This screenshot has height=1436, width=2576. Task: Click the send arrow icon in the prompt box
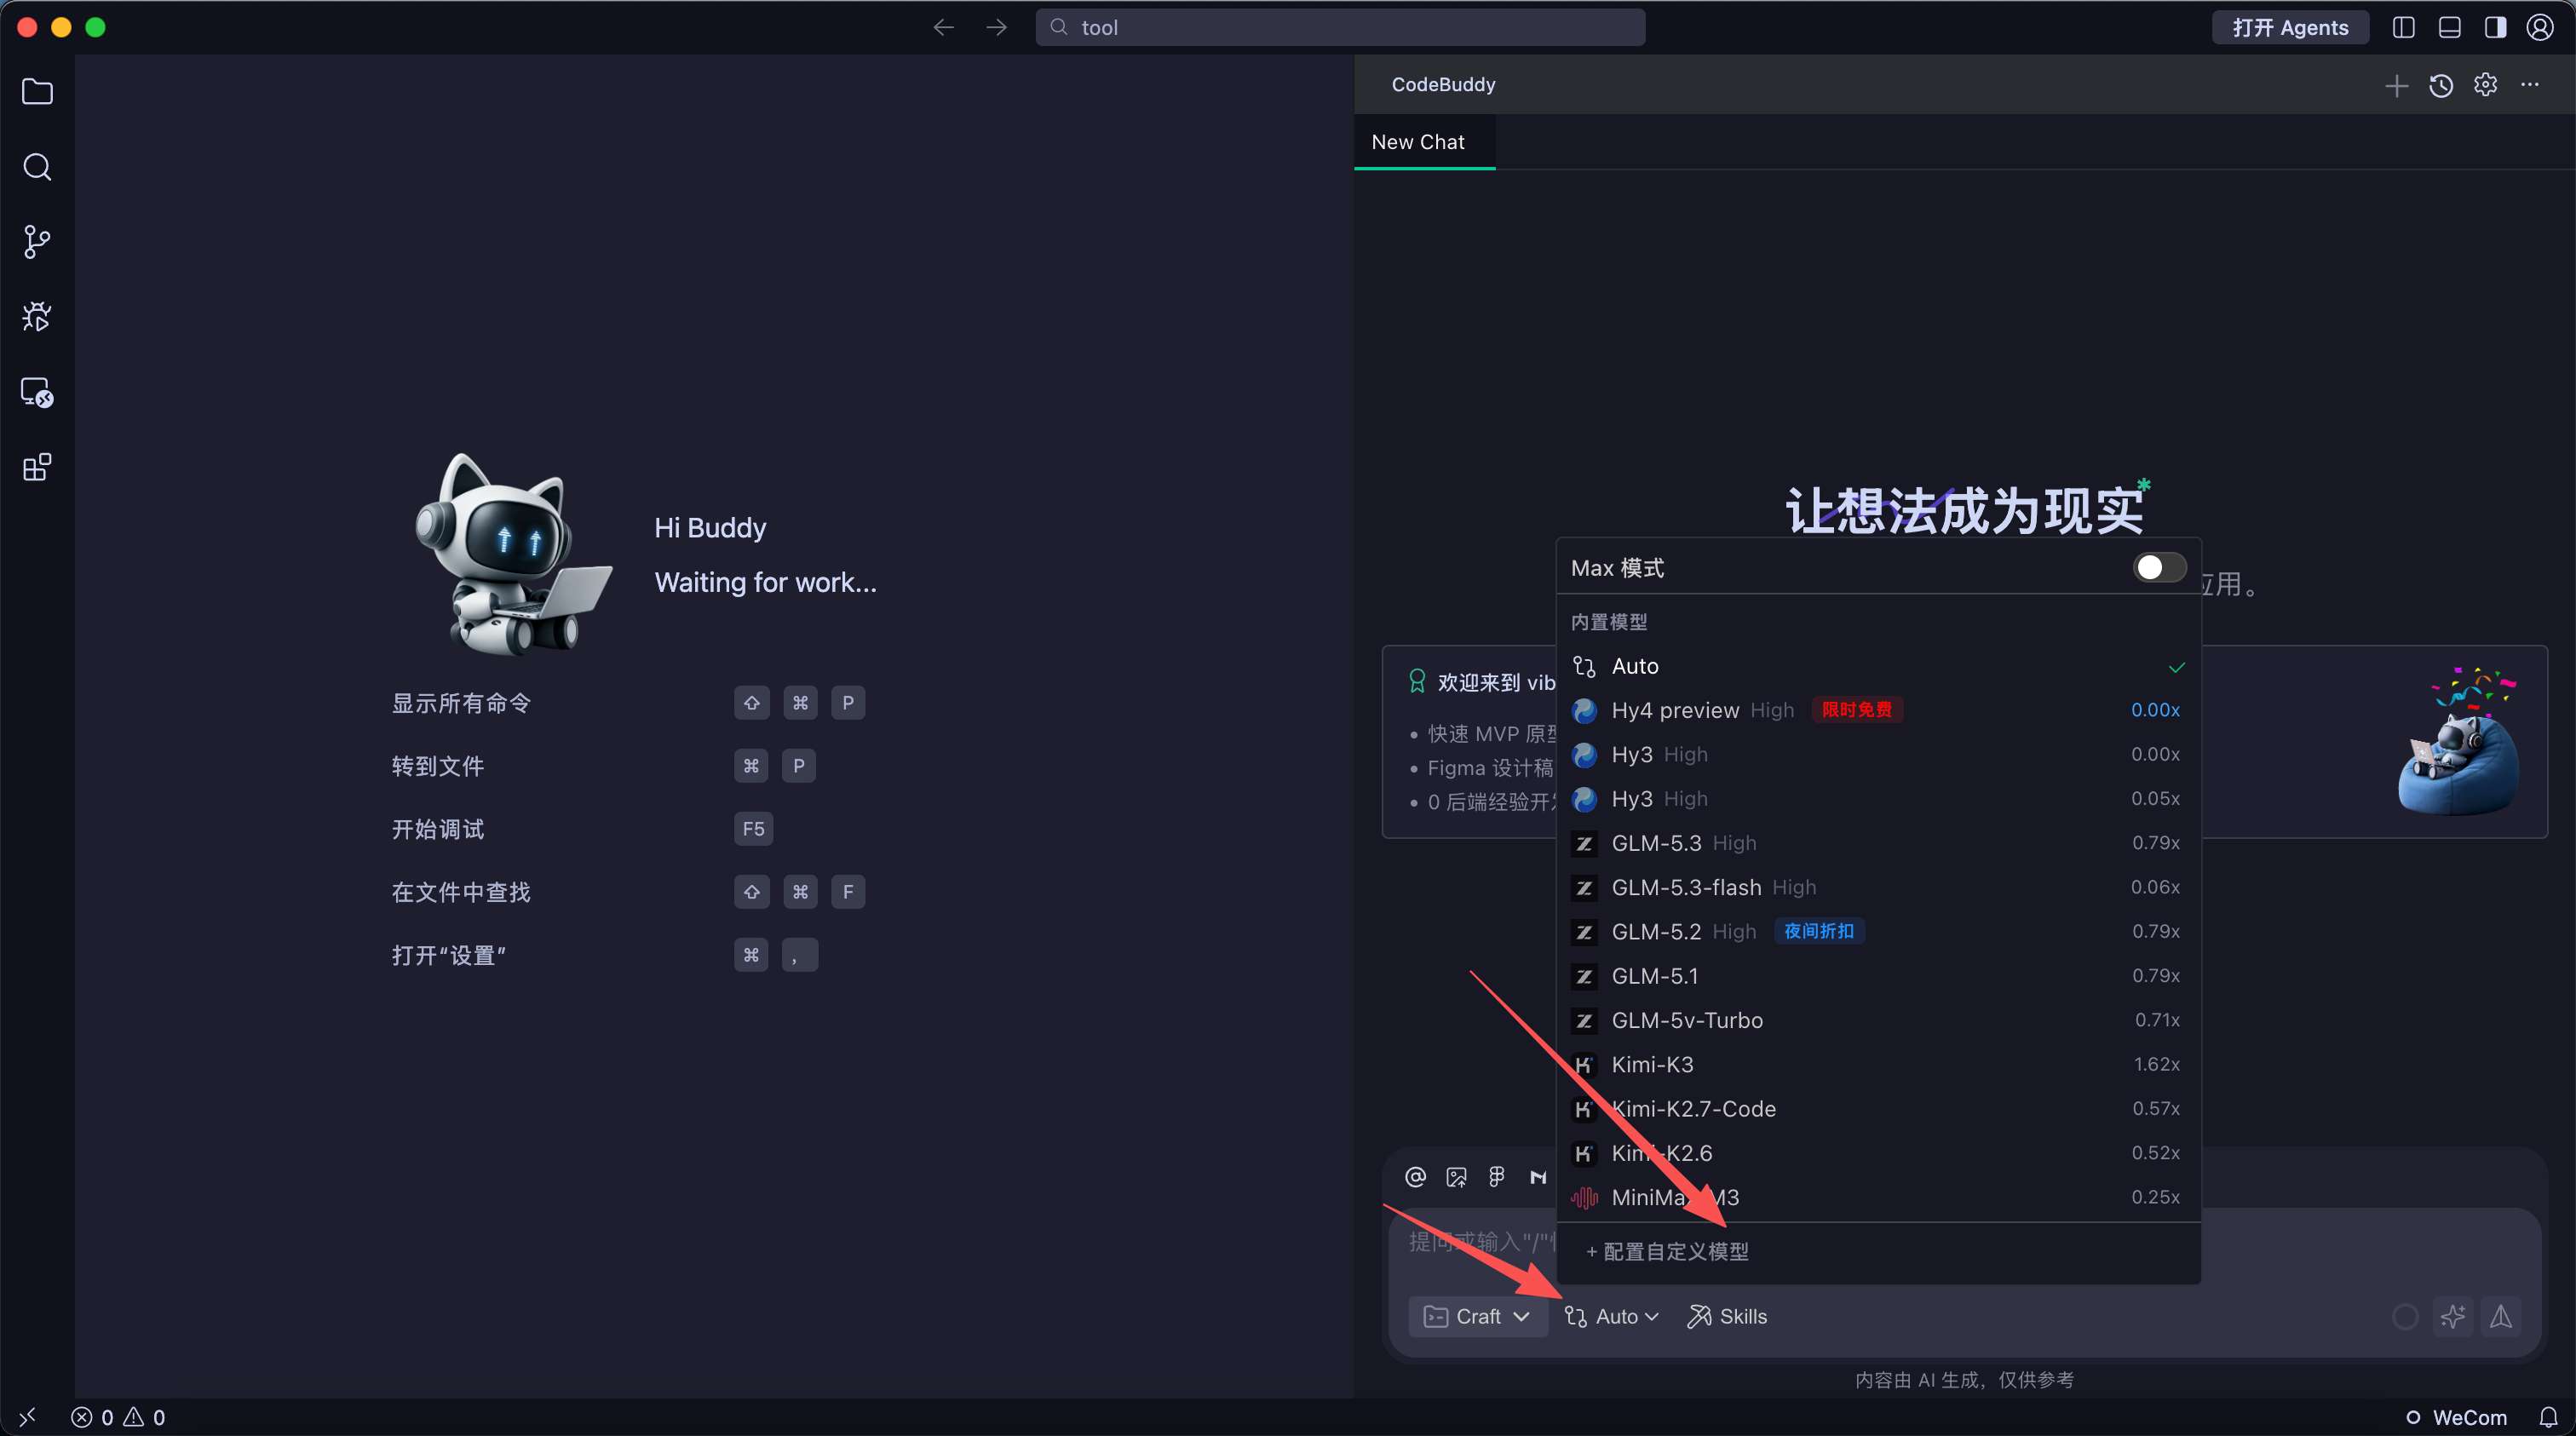(2501, 1316)
